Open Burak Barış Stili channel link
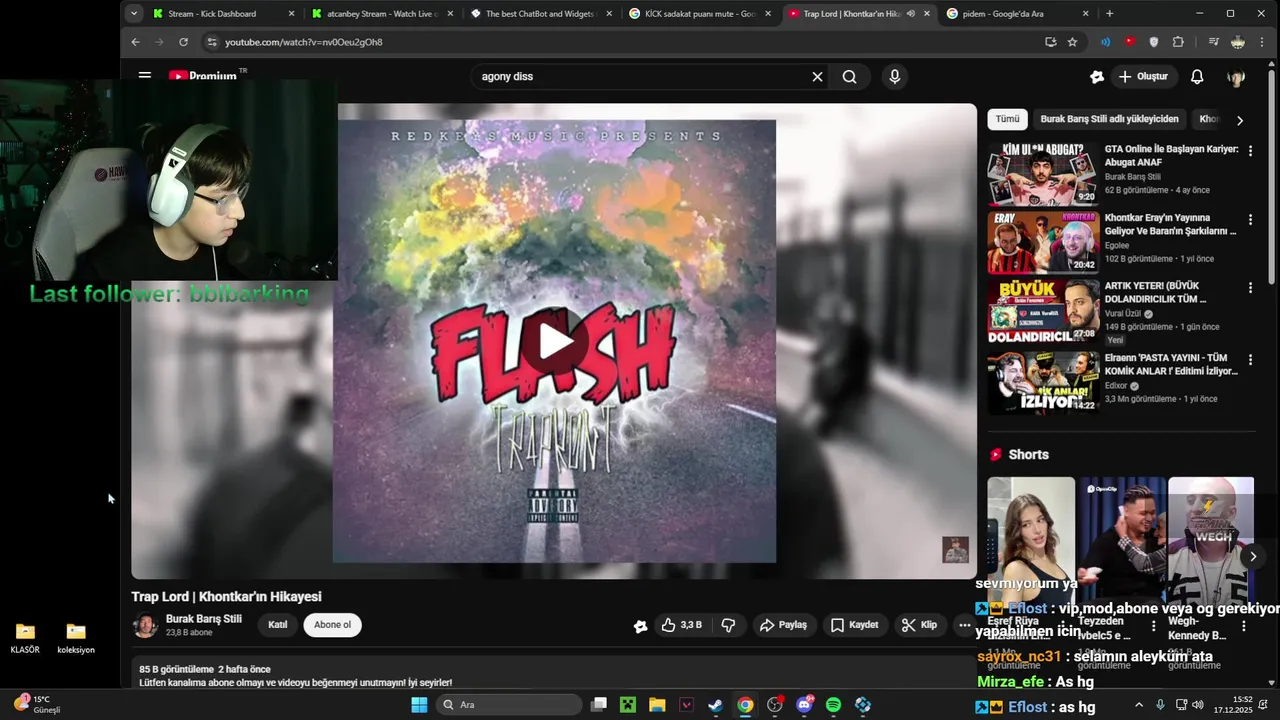 (204, 619)
